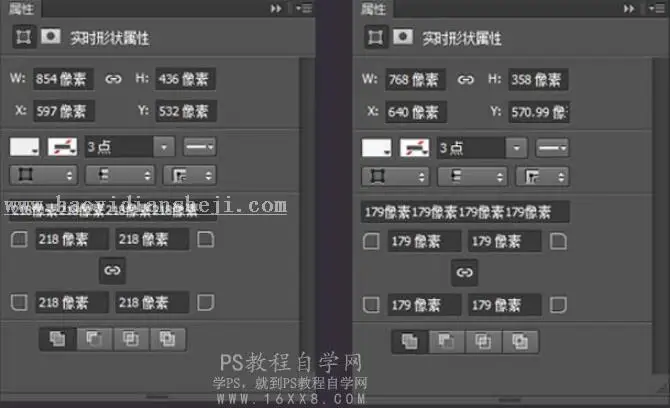Click top-right 218 像素 radius field

152,239
